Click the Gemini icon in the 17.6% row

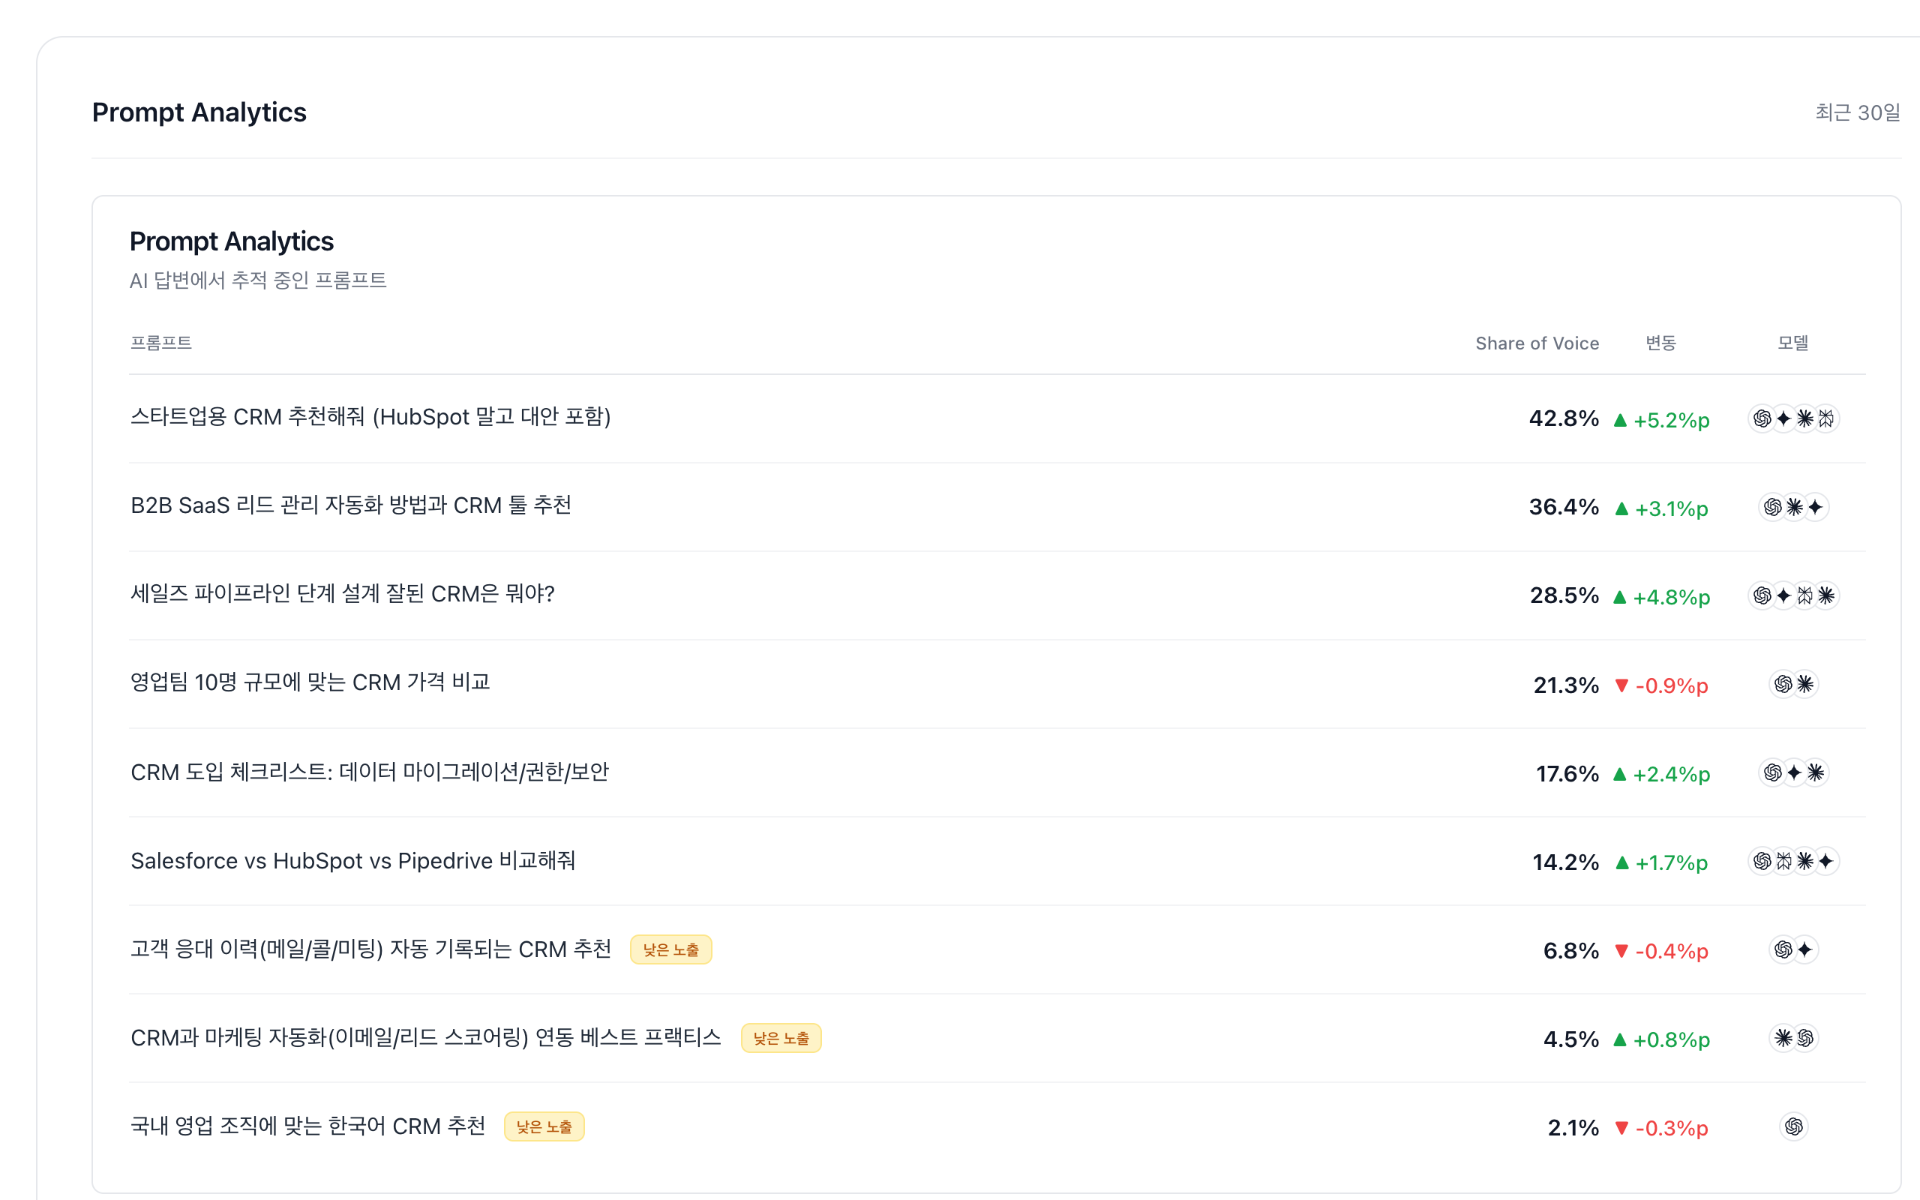click(1794, 773)
